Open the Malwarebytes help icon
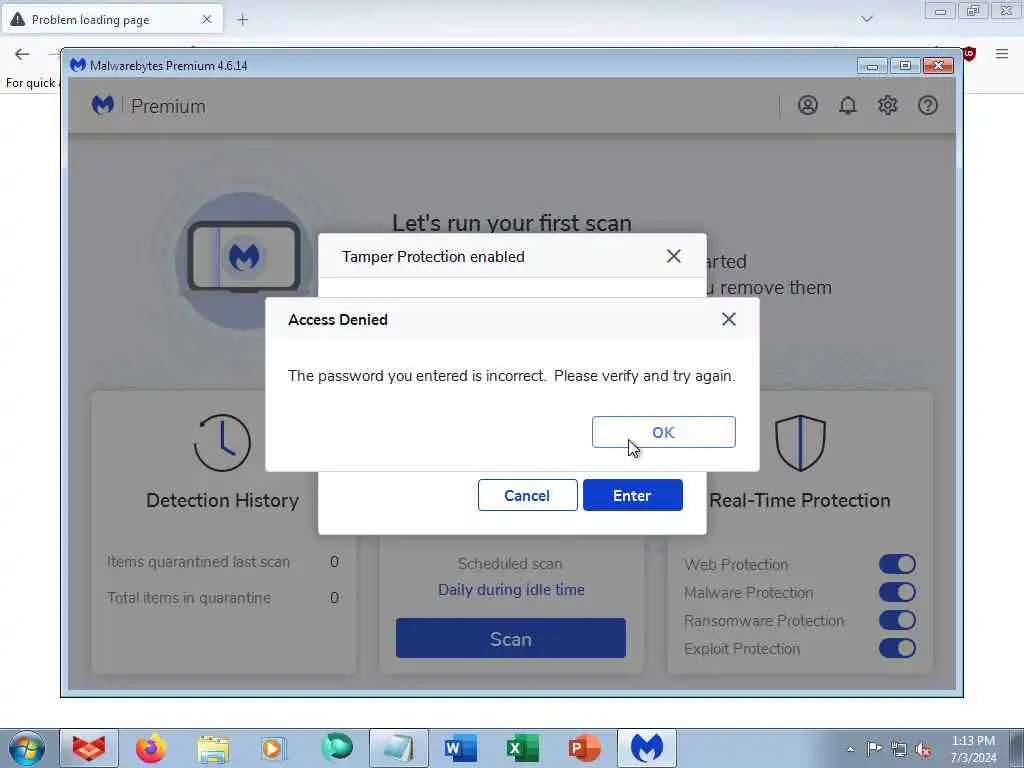The height and width of the screenshot is (768, 1024). (927, 105)
